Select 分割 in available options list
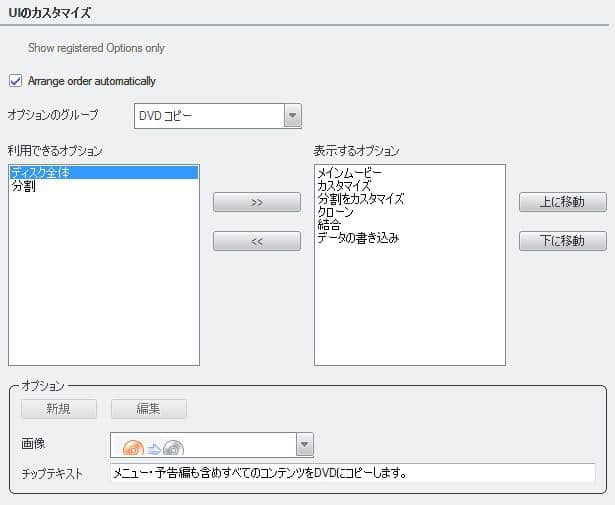The width and height of the screenshot is (615, 505). coord(24,186)
